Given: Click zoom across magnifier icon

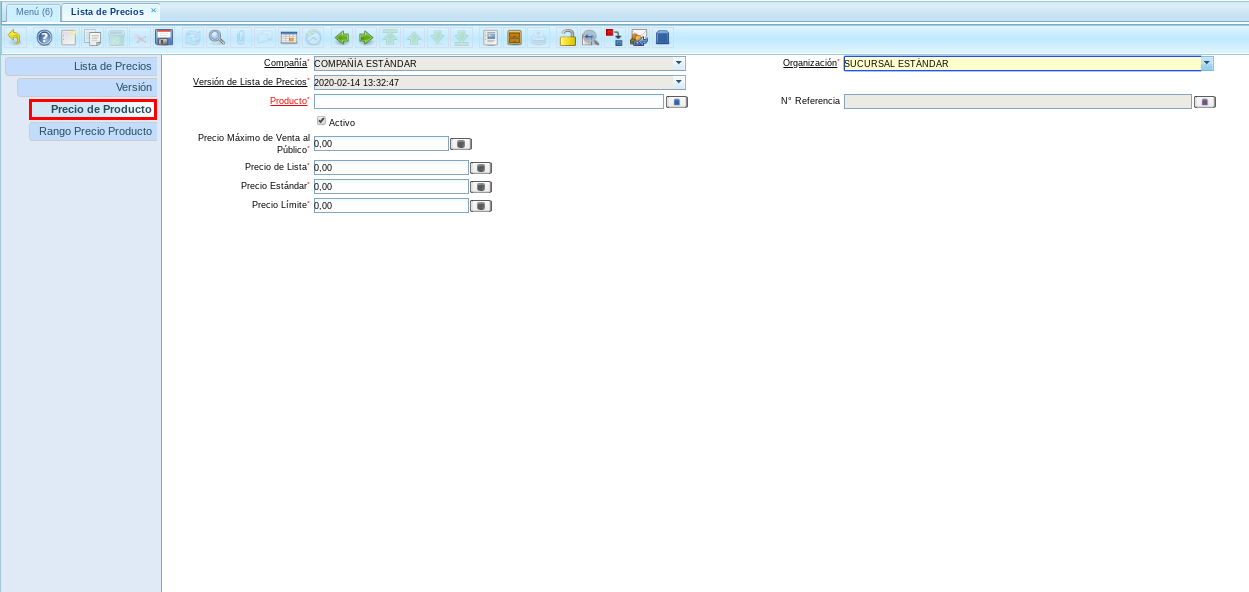Looking at the screenshot, I should click(x=591, y=38).
